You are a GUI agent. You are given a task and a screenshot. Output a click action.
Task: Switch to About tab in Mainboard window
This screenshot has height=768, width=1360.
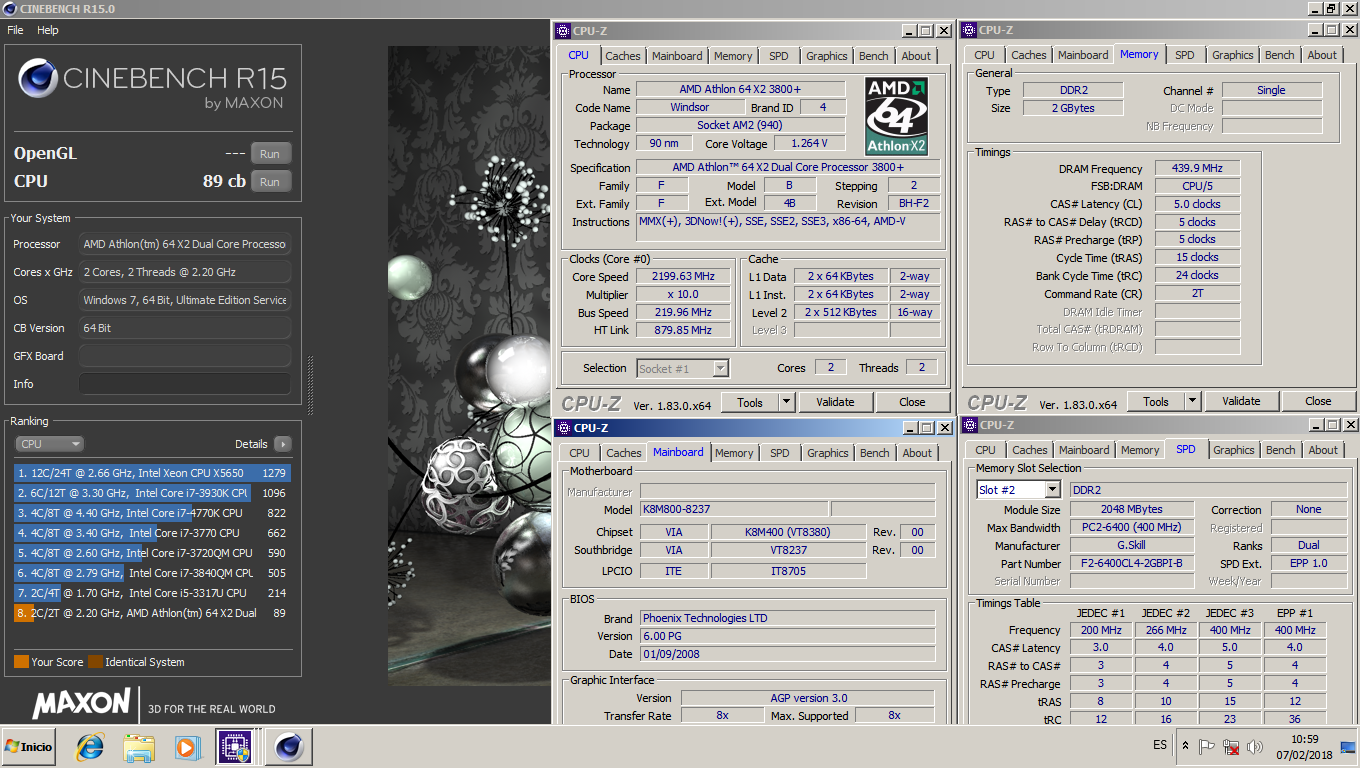click(917, 453)
